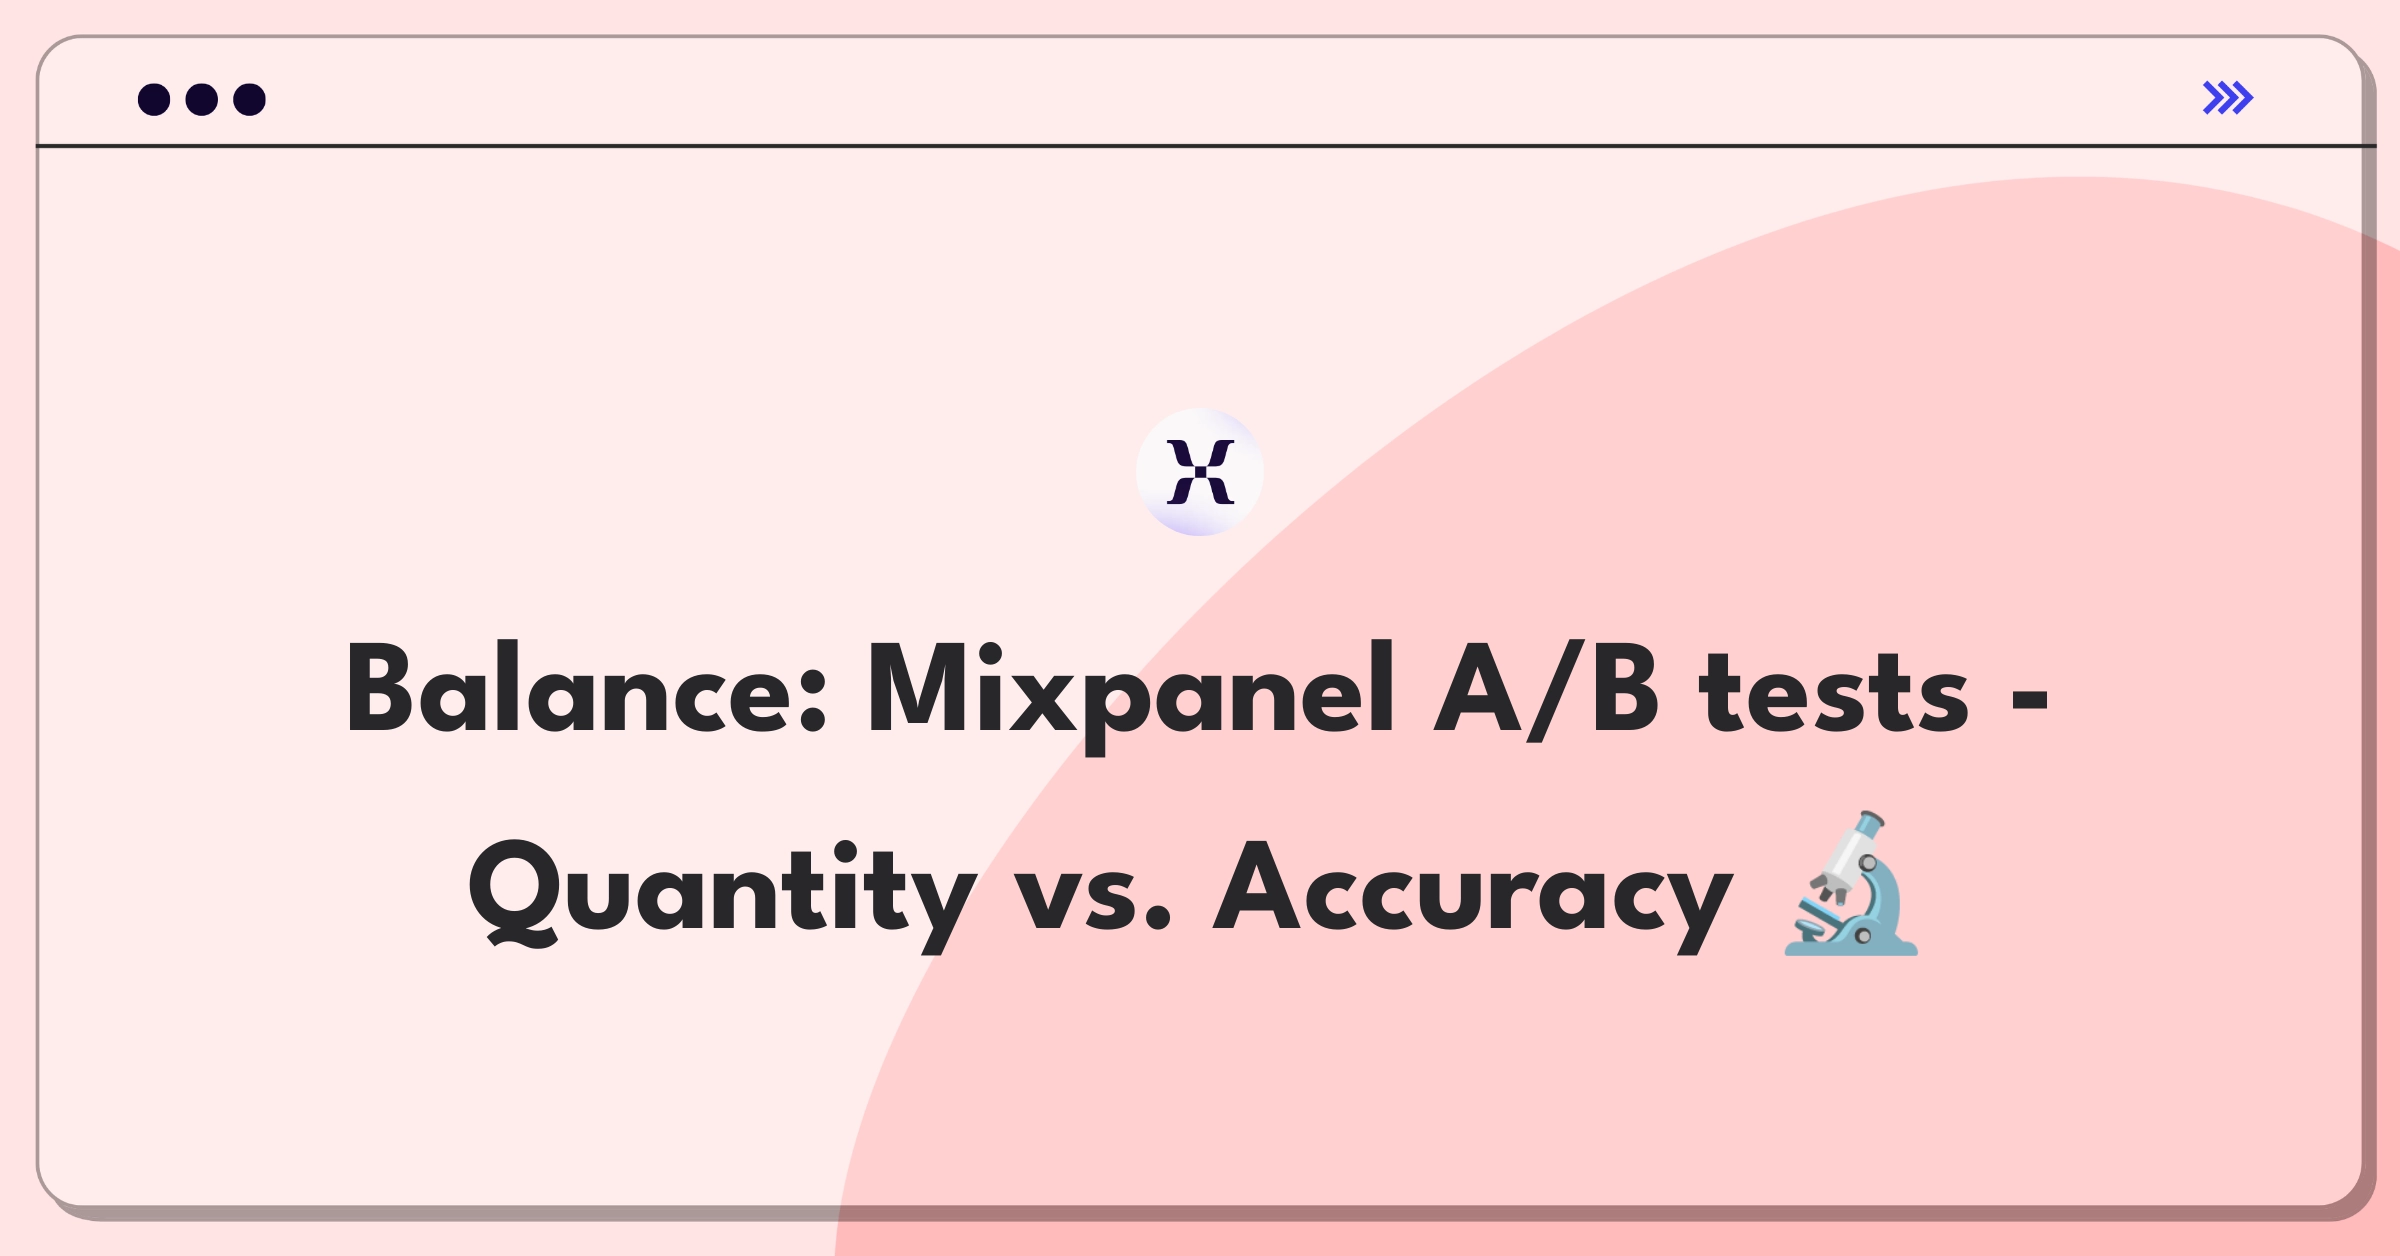Select the third dark window dot
The height and width of the screenshot is (1256, 2400).
[250, 99]
